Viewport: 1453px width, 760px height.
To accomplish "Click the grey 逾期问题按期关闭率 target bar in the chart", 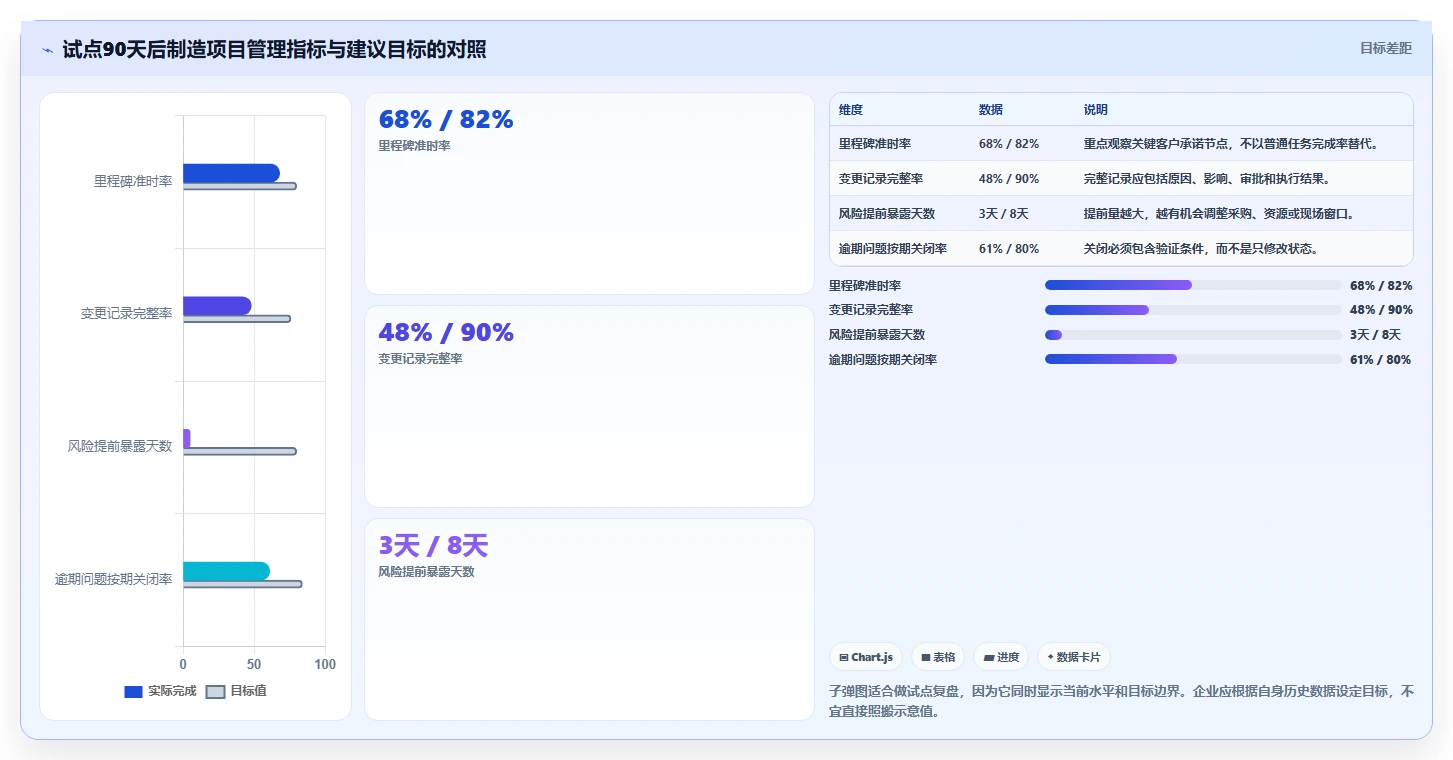I will coord(242,584).
